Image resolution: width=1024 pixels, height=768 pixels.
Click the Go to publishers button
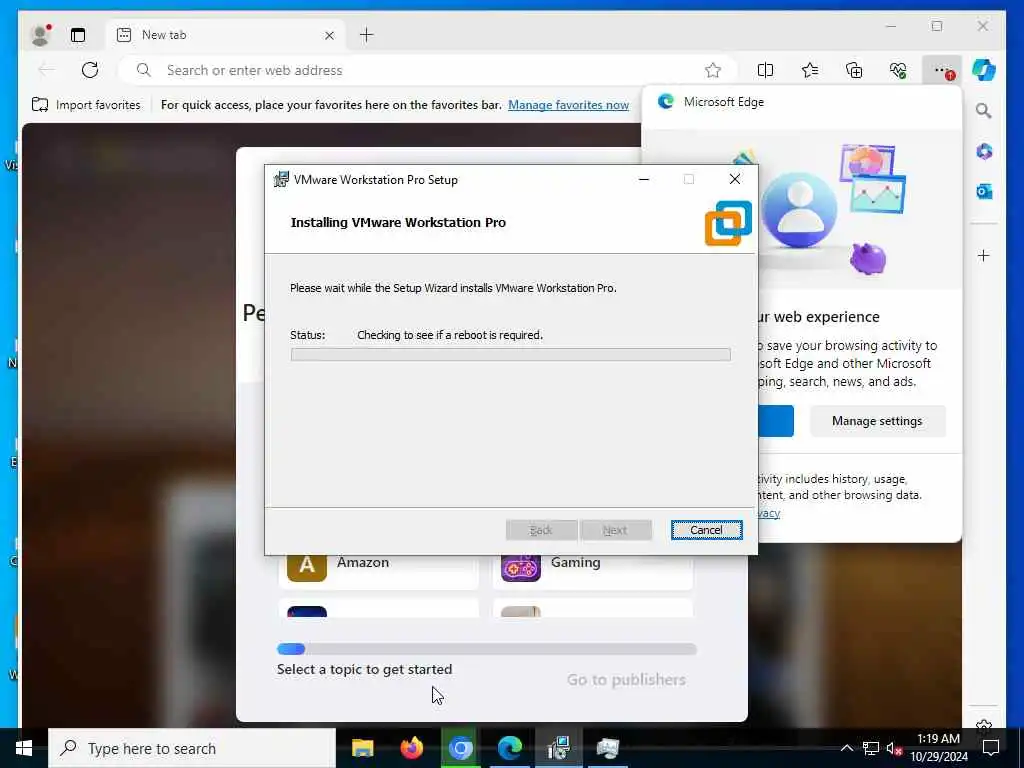click(x=626, y=680)
